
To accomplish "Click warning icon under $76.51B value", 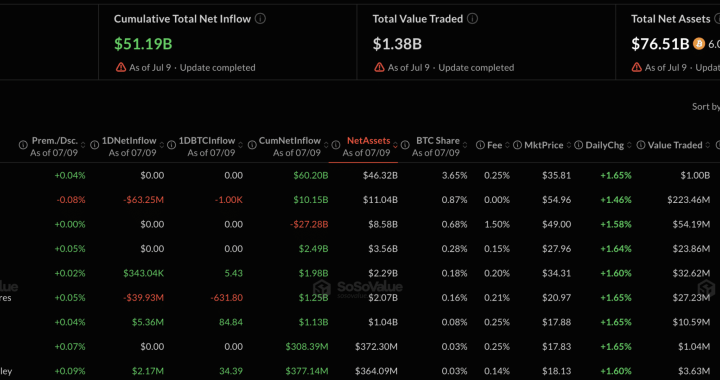I will (x=637, y=67).
